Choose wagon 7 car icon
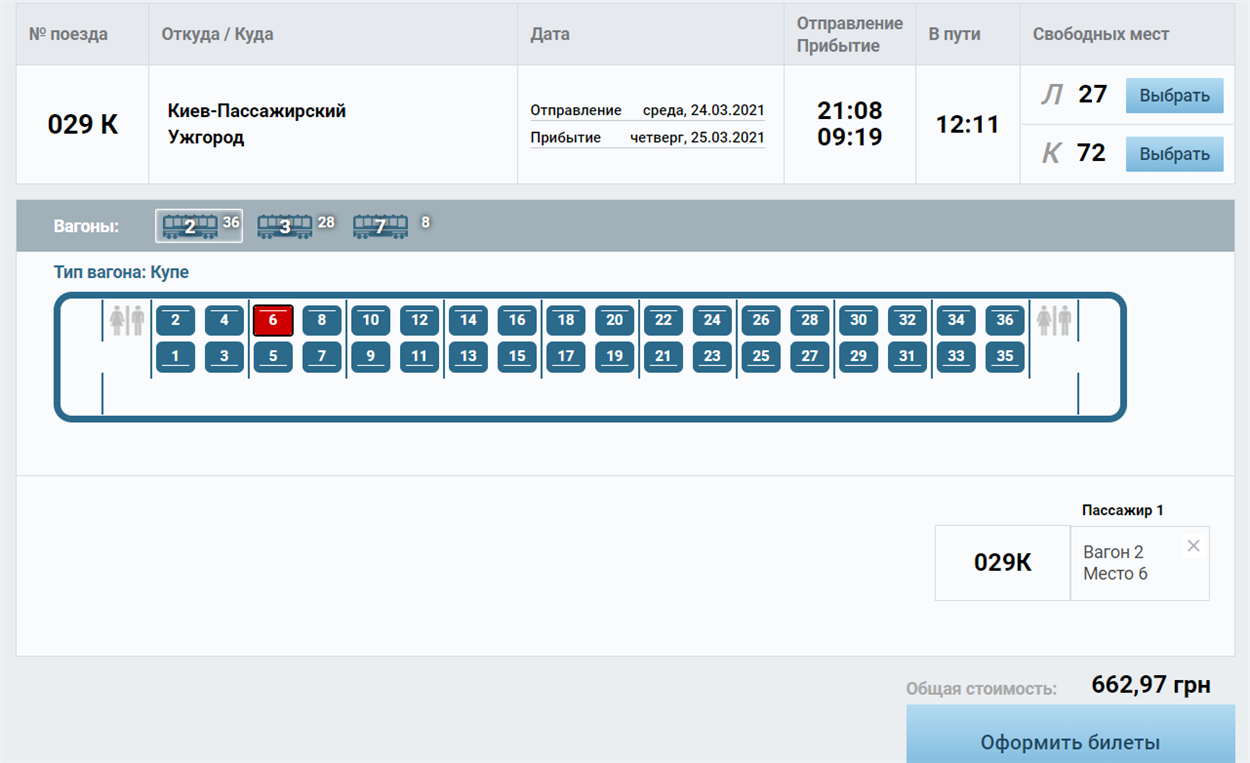1250x763 pixels. 380,226
